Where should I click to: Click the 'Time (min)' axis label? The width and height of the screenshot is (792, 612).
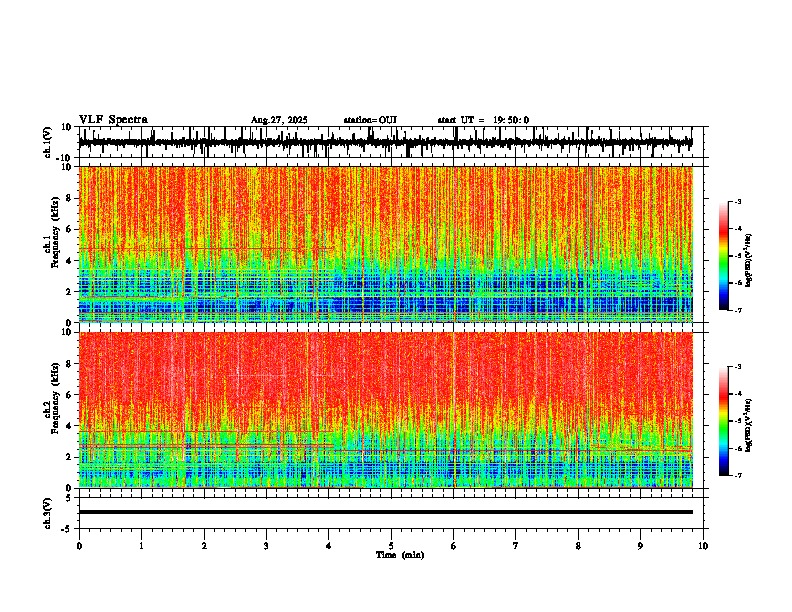coord(400,555)
